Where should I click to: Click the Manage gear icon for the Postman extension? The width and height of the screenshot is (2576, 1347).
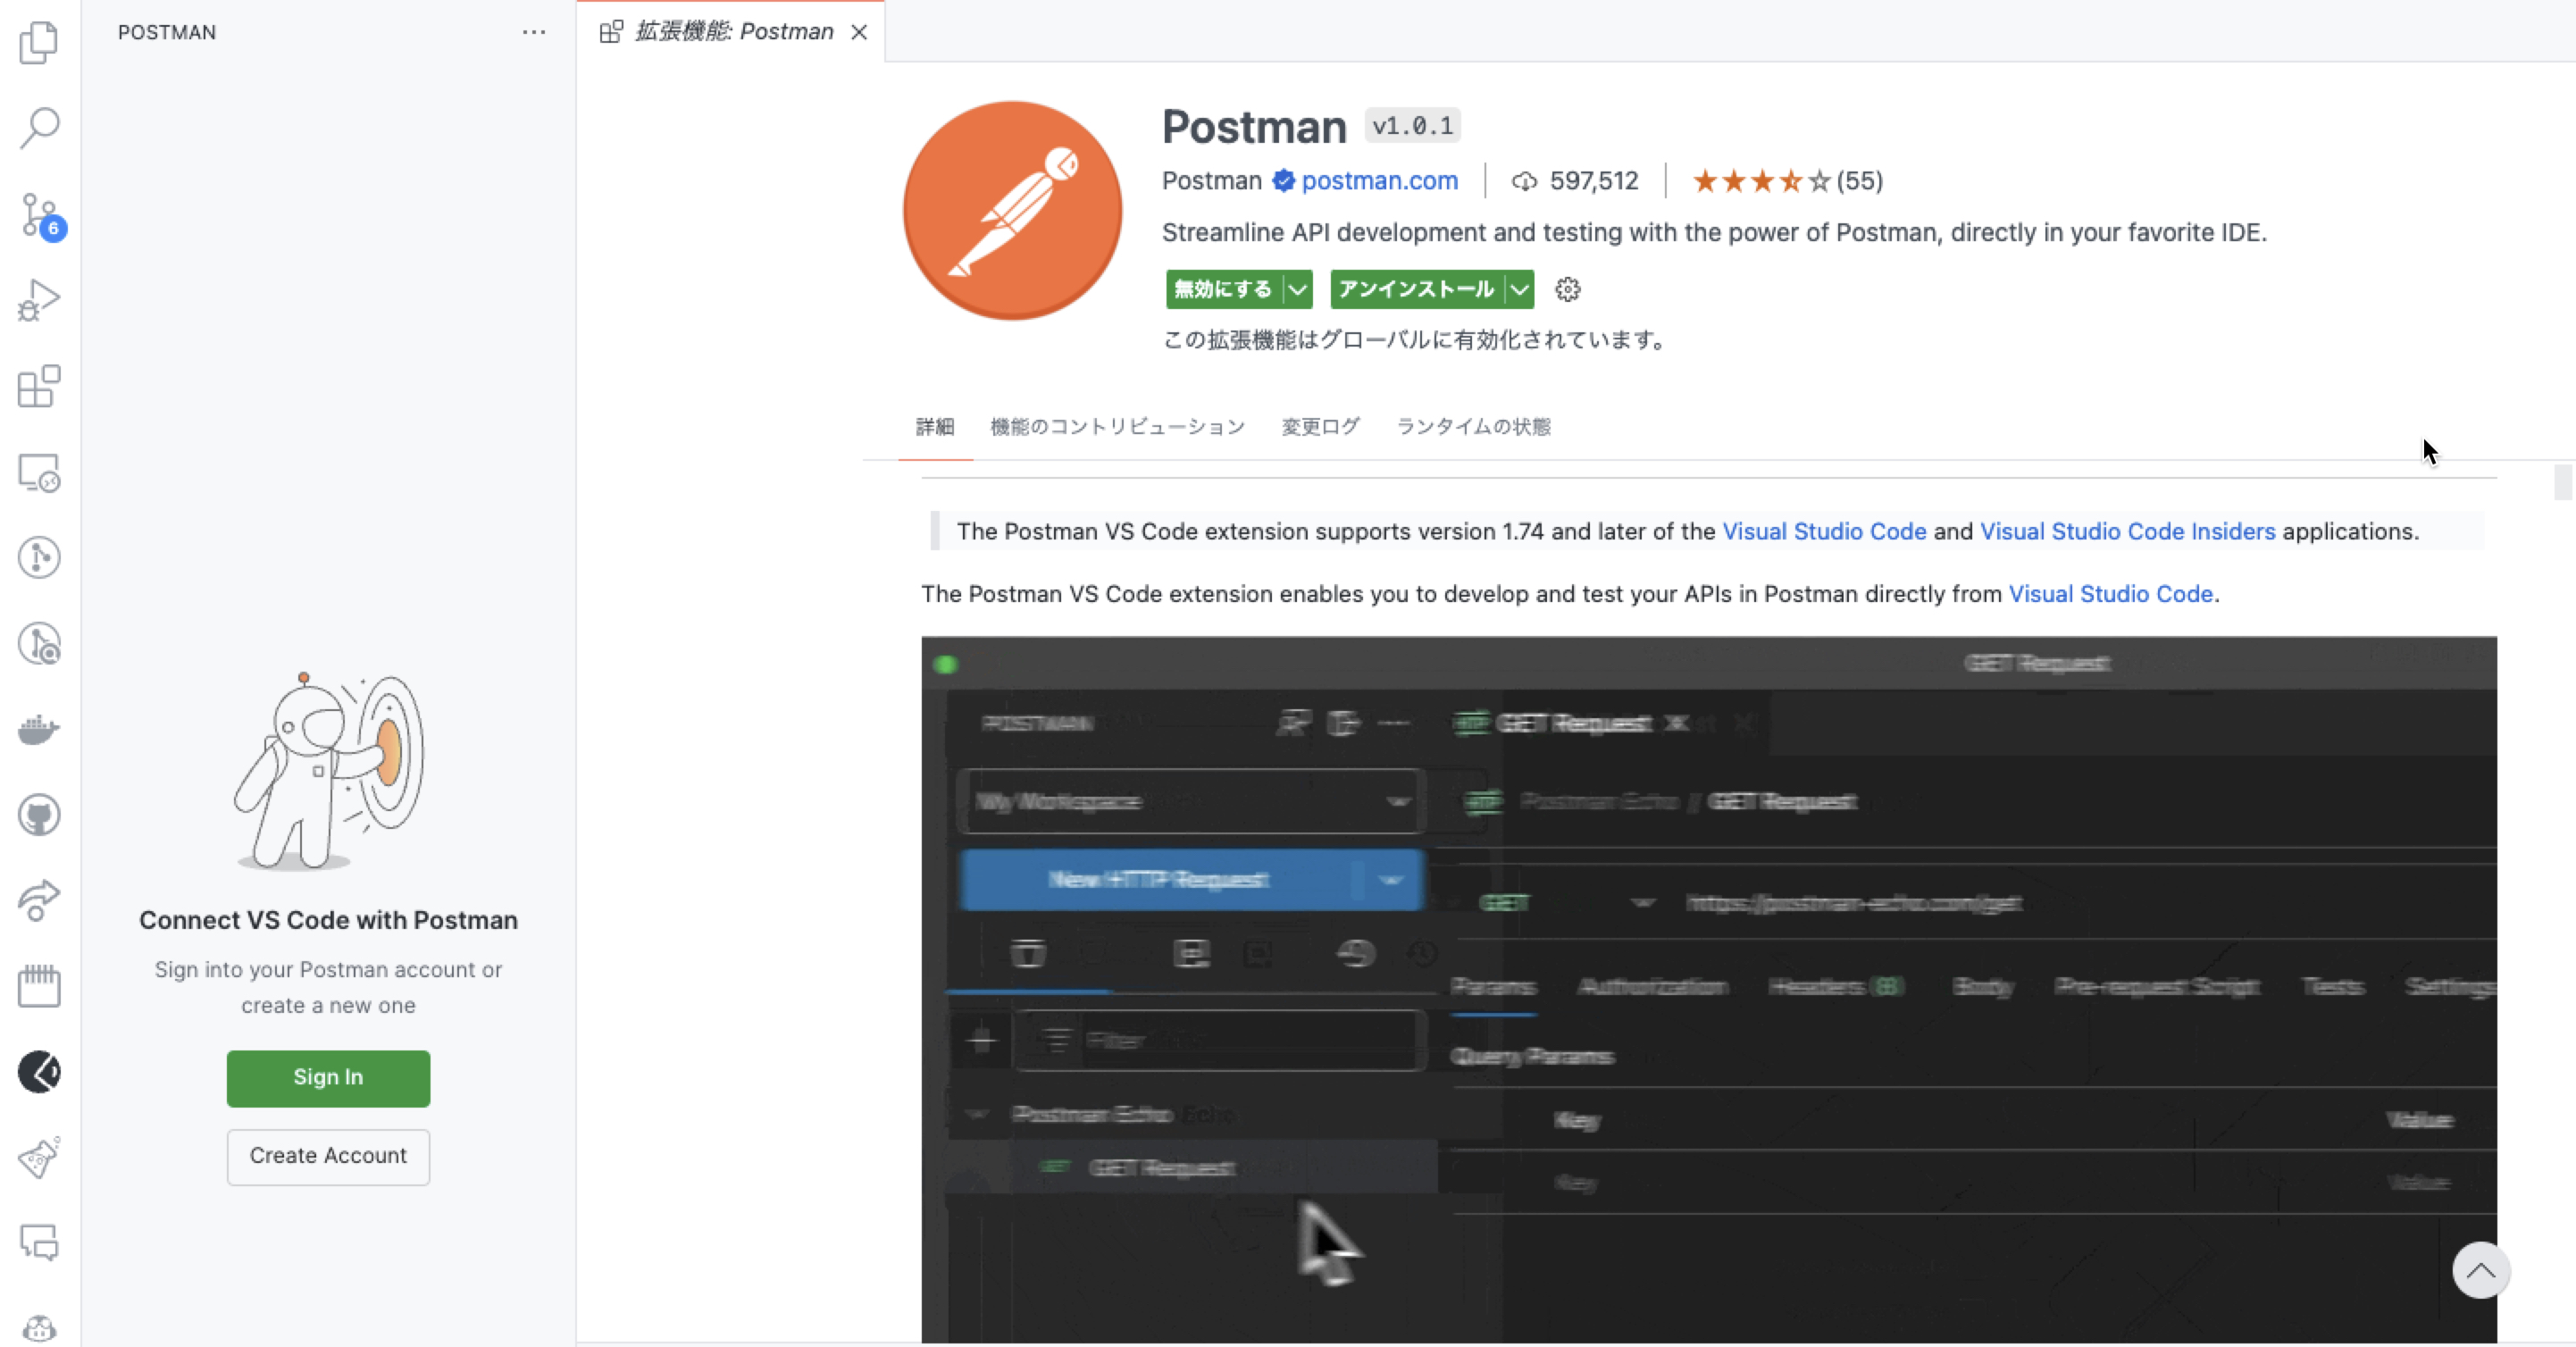click(1566, 289)
